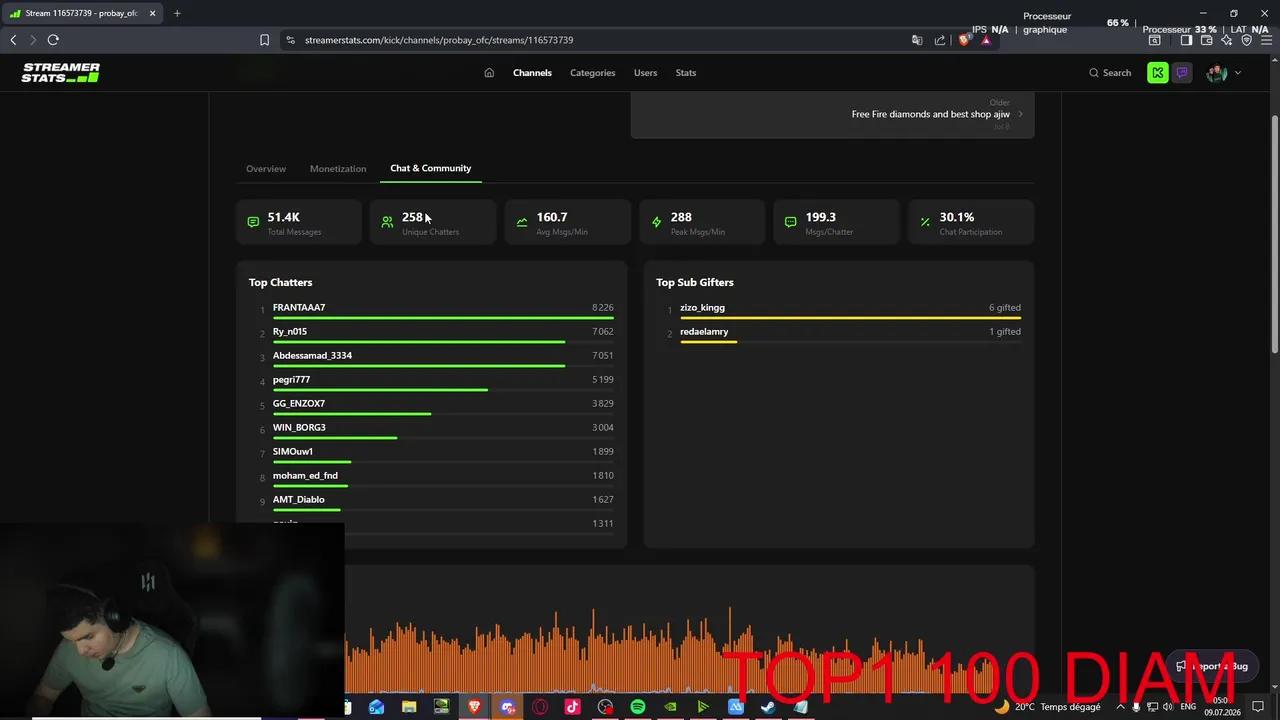Click the green Kick platform icon
Viewport: 1280px width, 720px height.
pos(1157,73)
